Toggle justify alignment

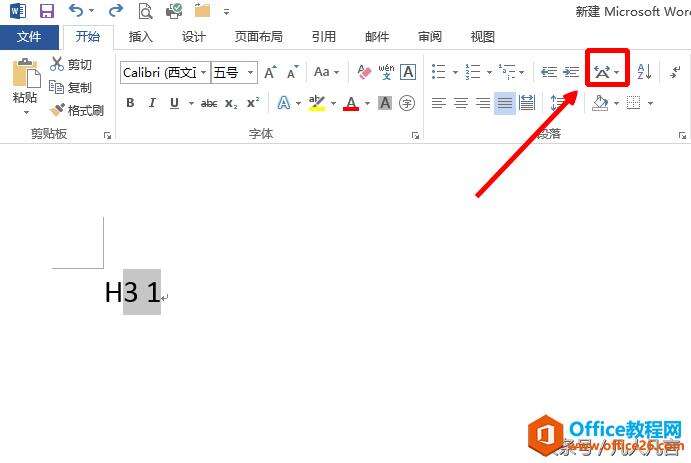505,103
